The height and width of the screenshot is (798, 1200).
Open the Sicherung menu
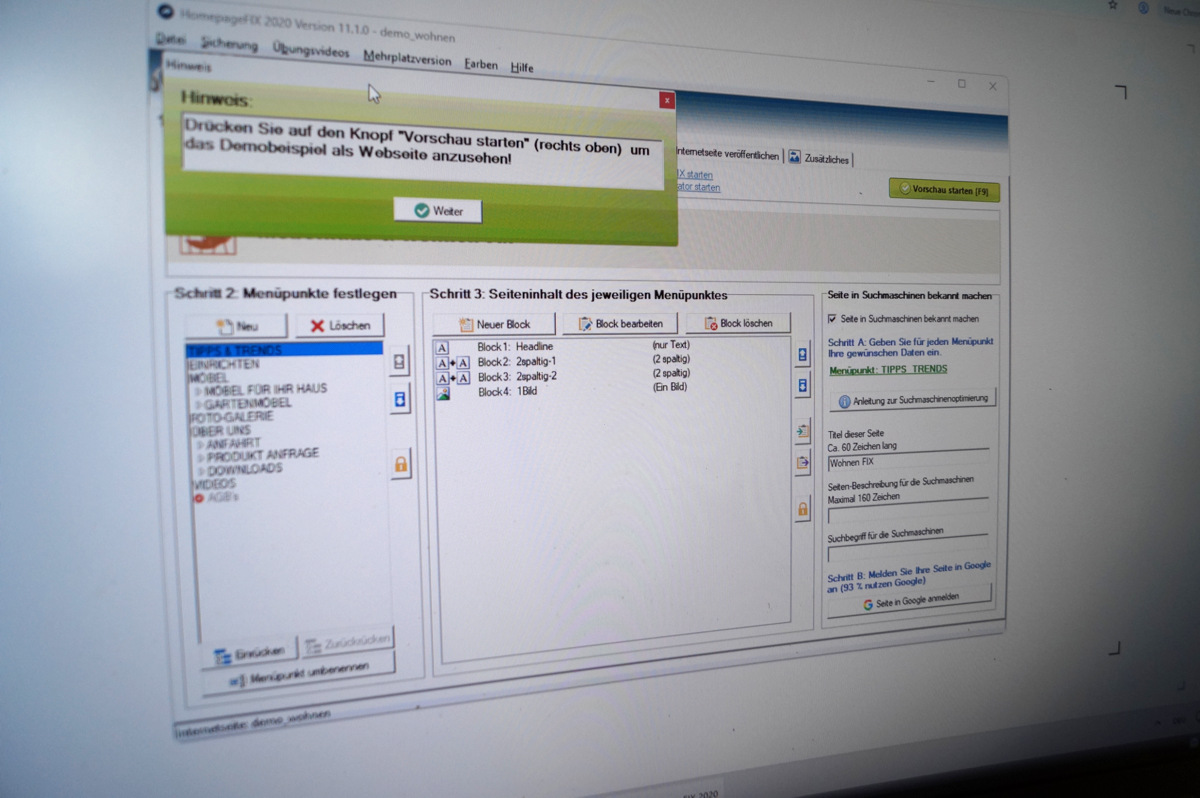229,44
